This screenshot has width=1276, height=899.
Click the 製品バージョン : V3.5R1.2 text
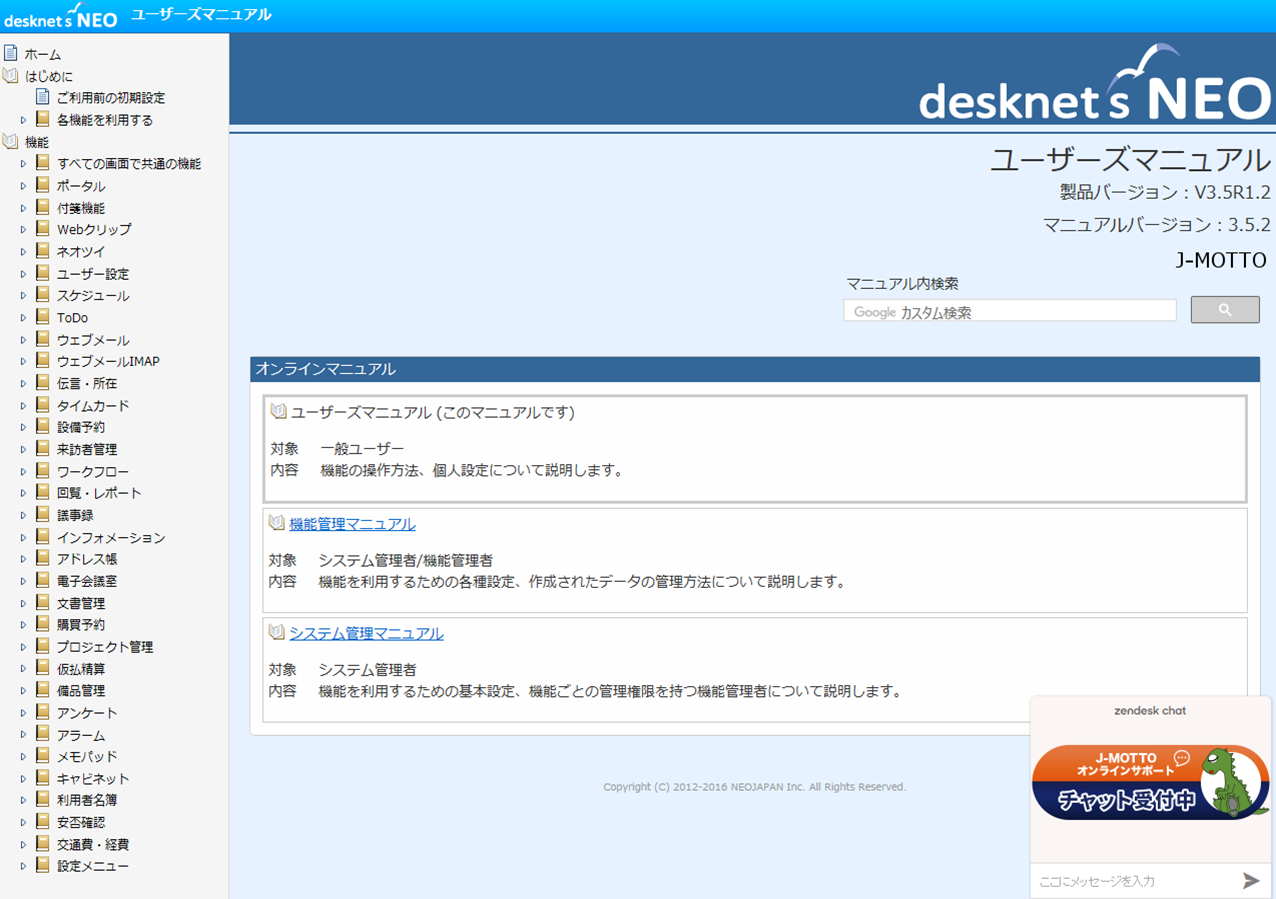(1165, 192)
